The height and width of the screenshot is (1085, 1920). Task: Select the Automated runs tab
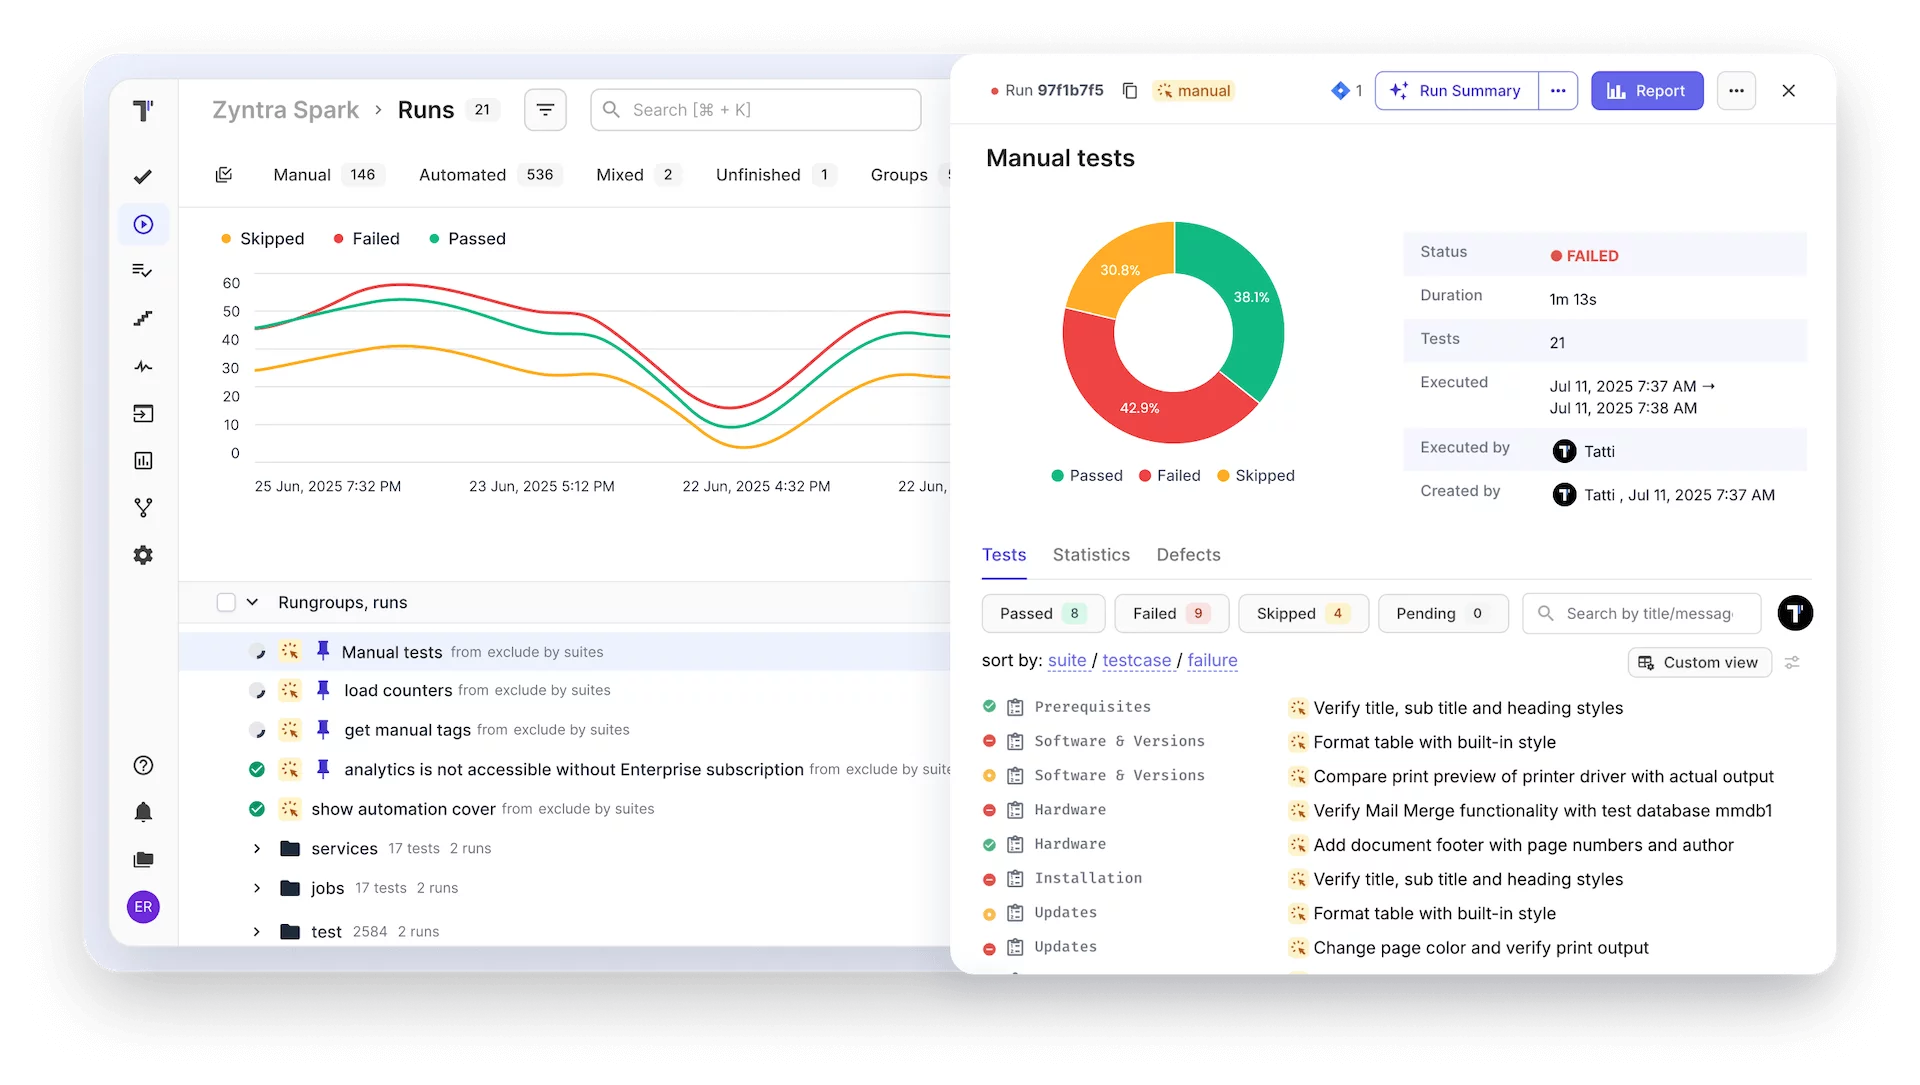[x=462, y=175]
